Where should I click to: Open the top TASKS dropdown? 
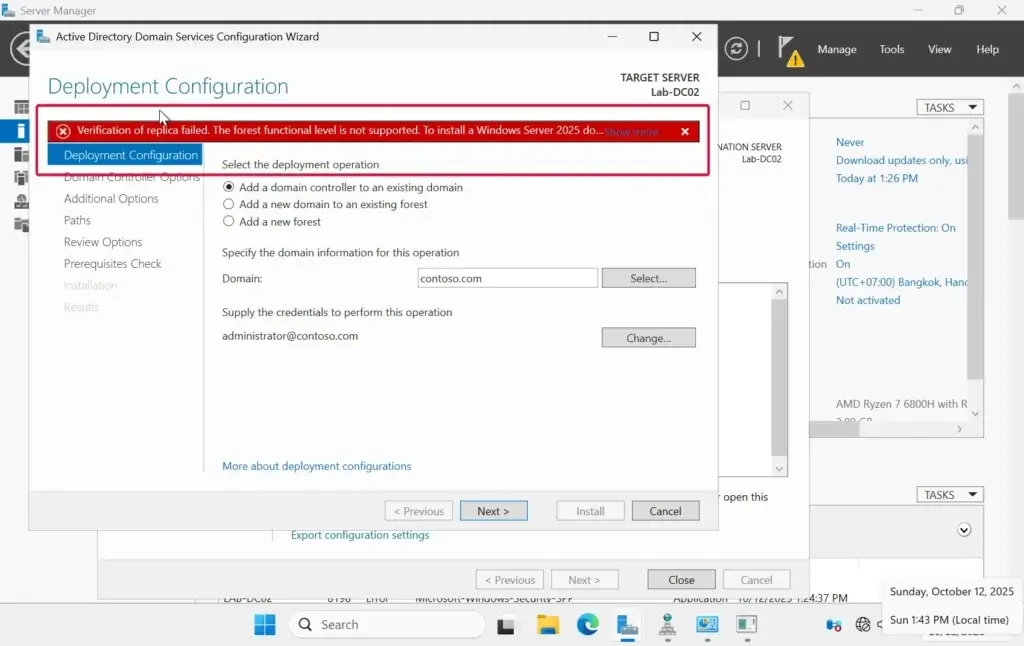[949, 107]
